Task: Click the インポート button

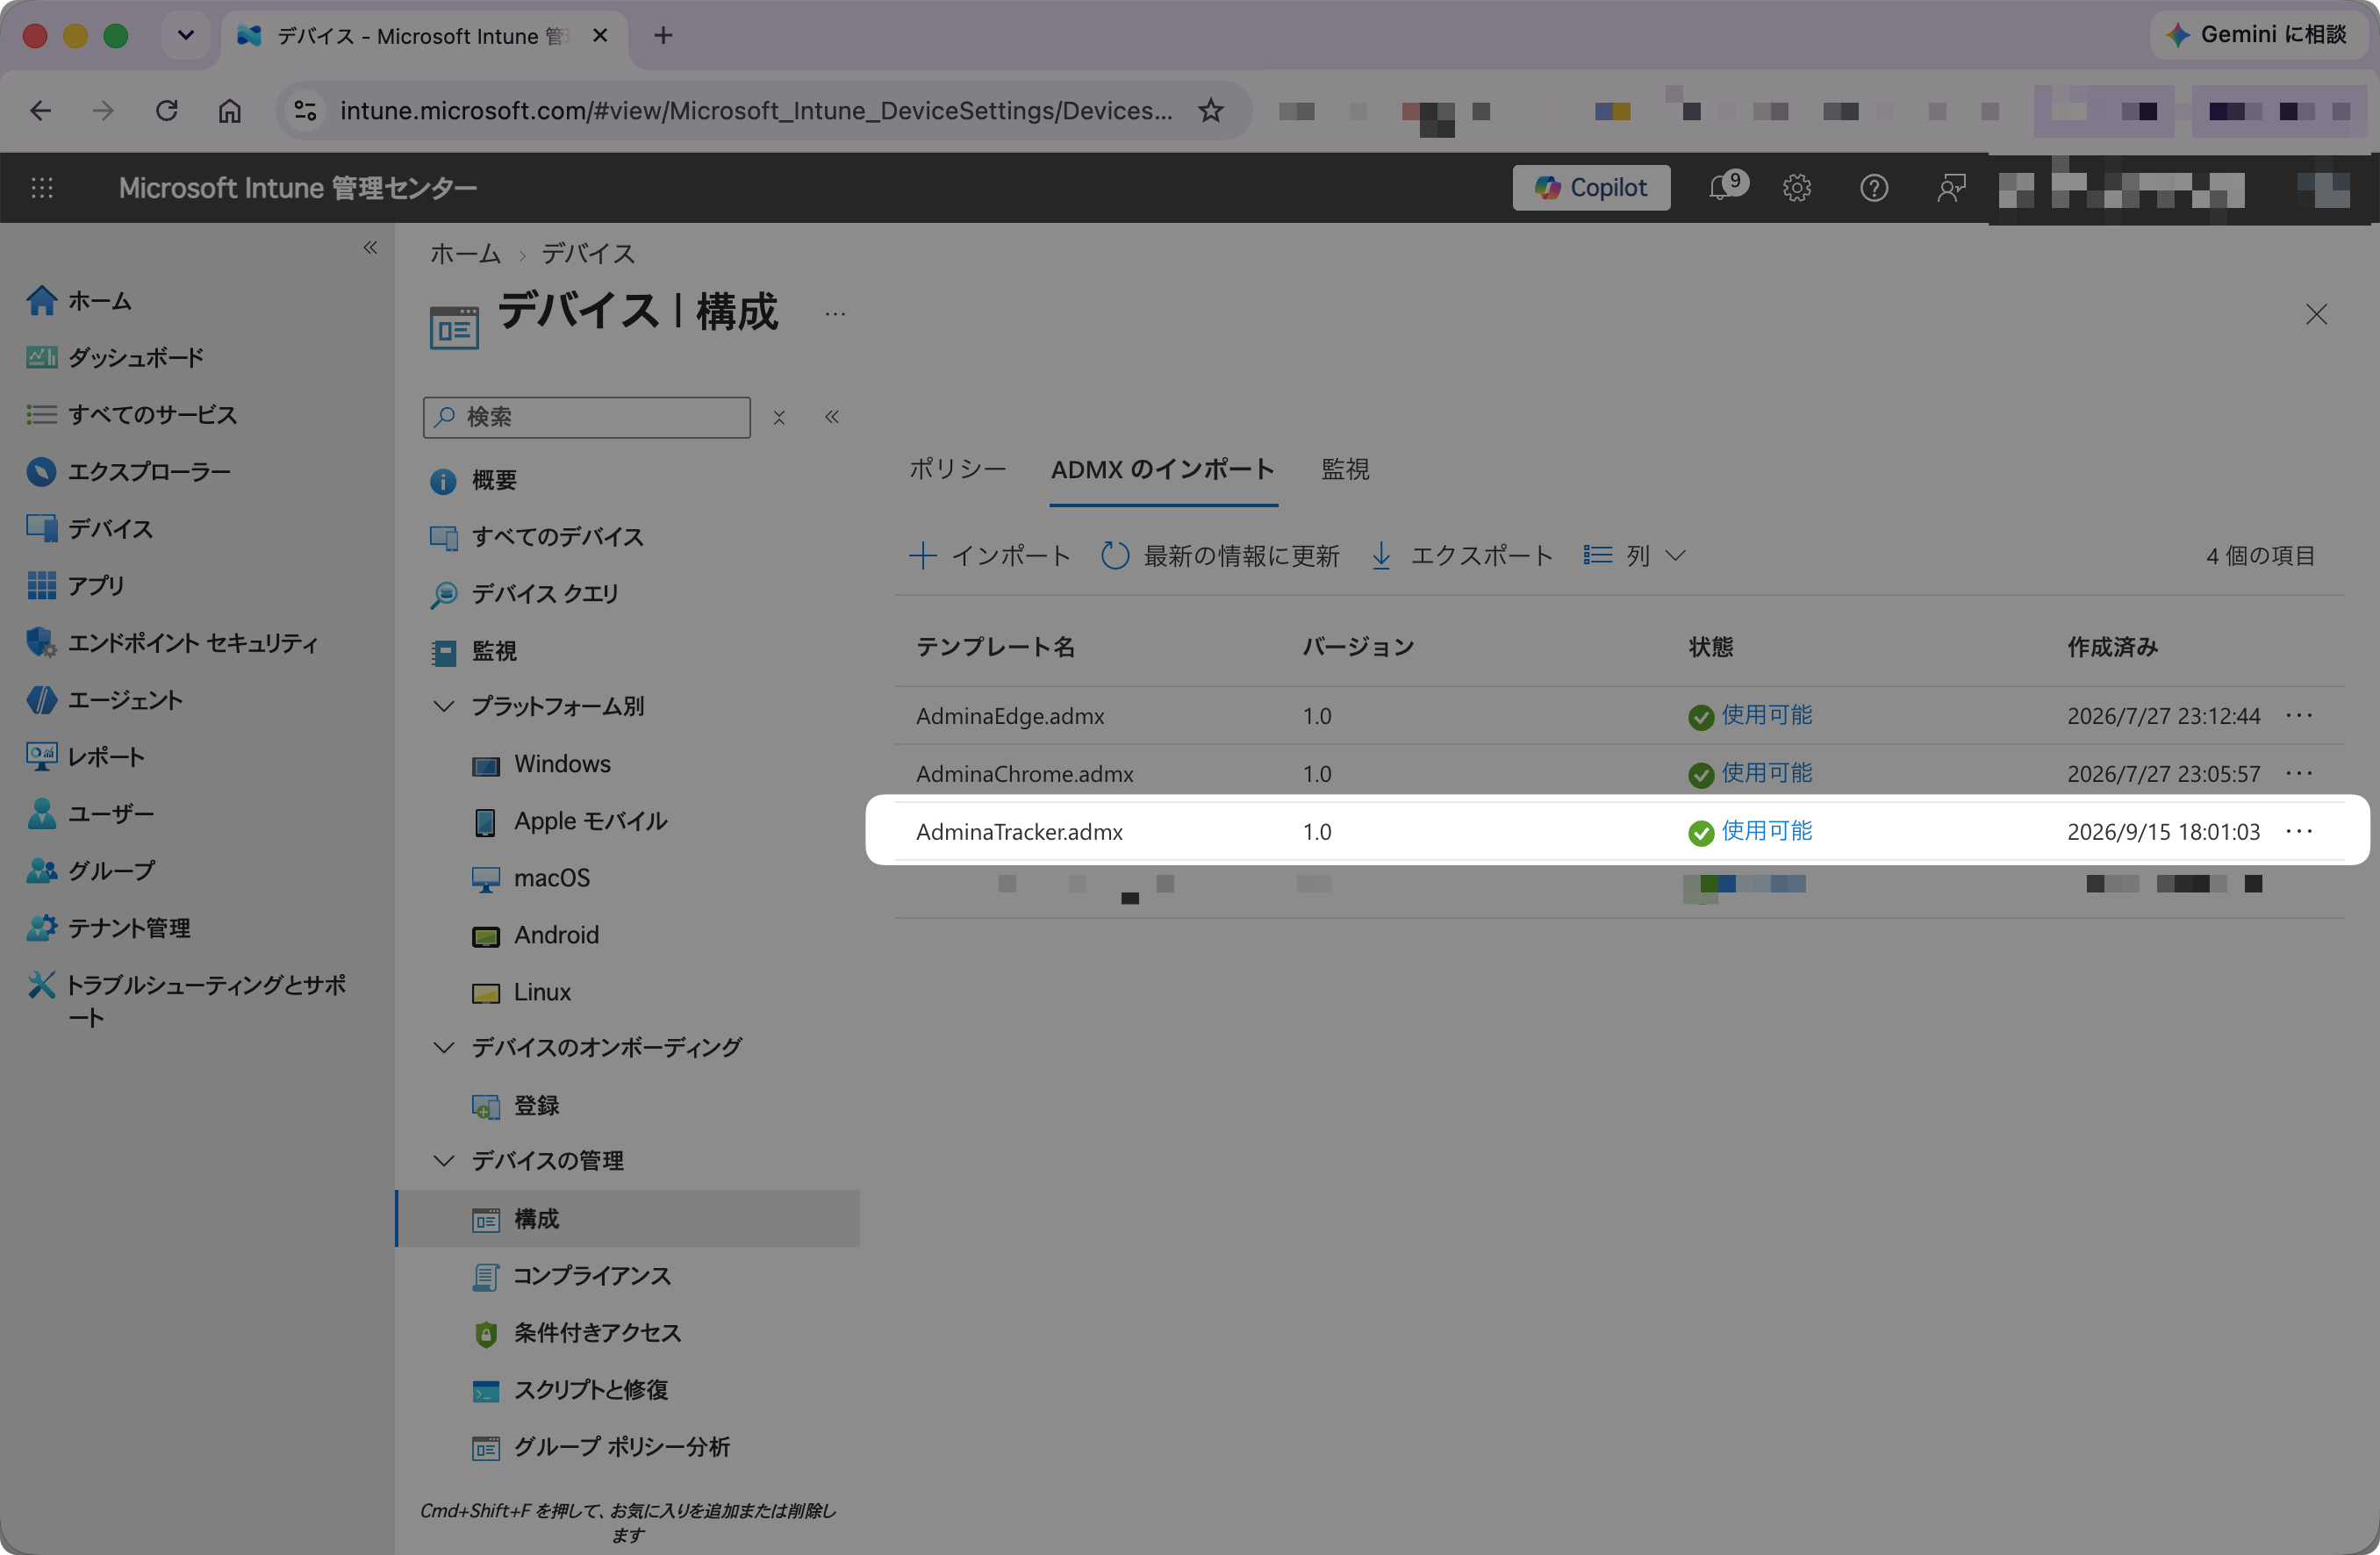Action: tap(990, 555)
